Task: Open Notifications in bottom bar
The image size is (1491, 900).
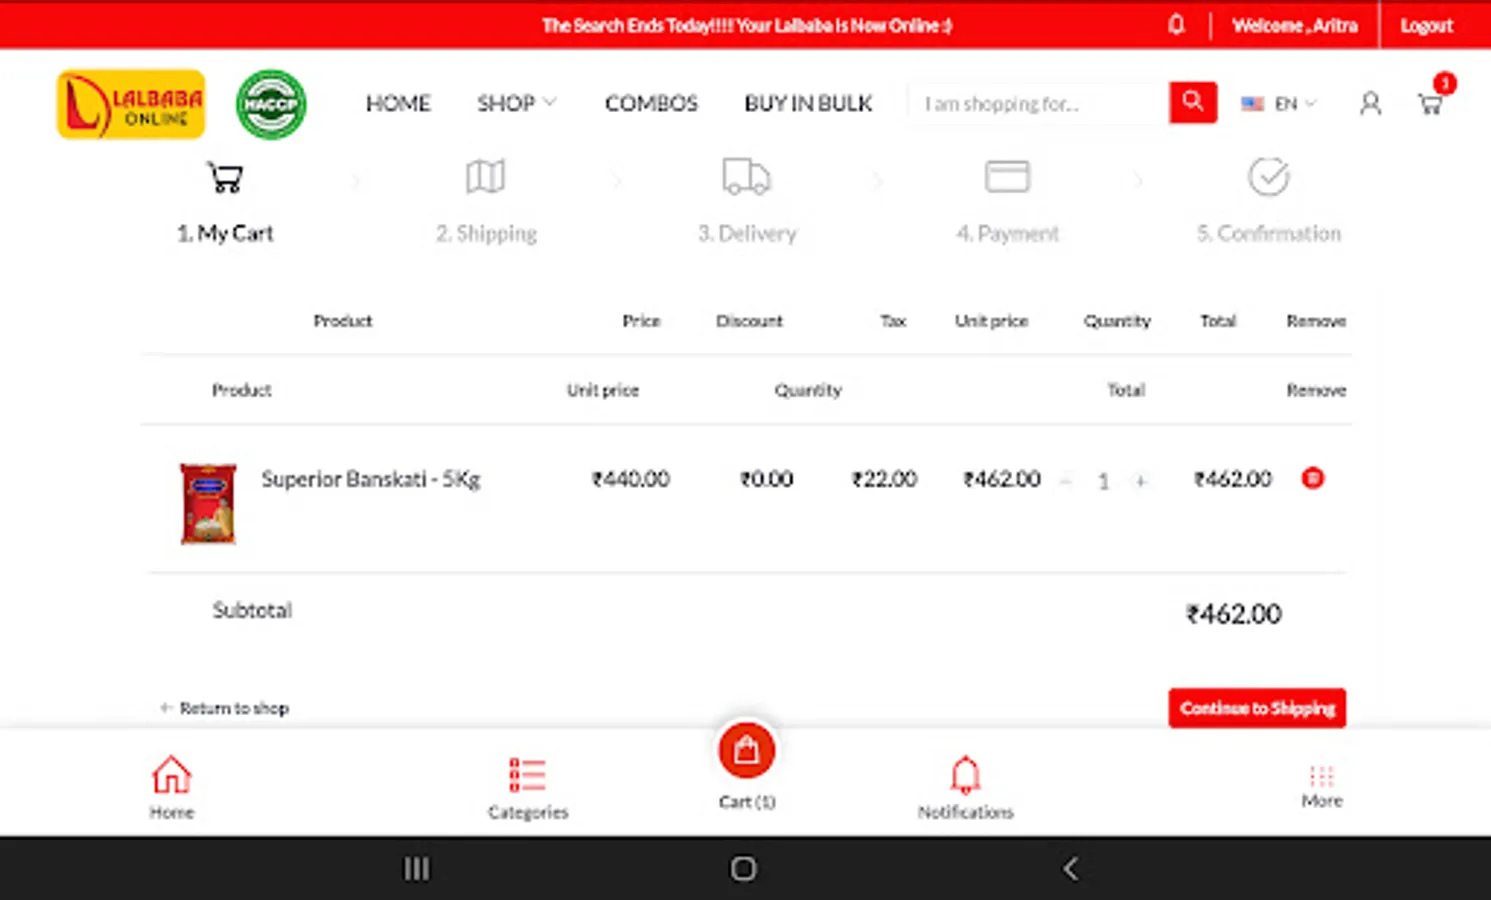Action: coord(966,788)
